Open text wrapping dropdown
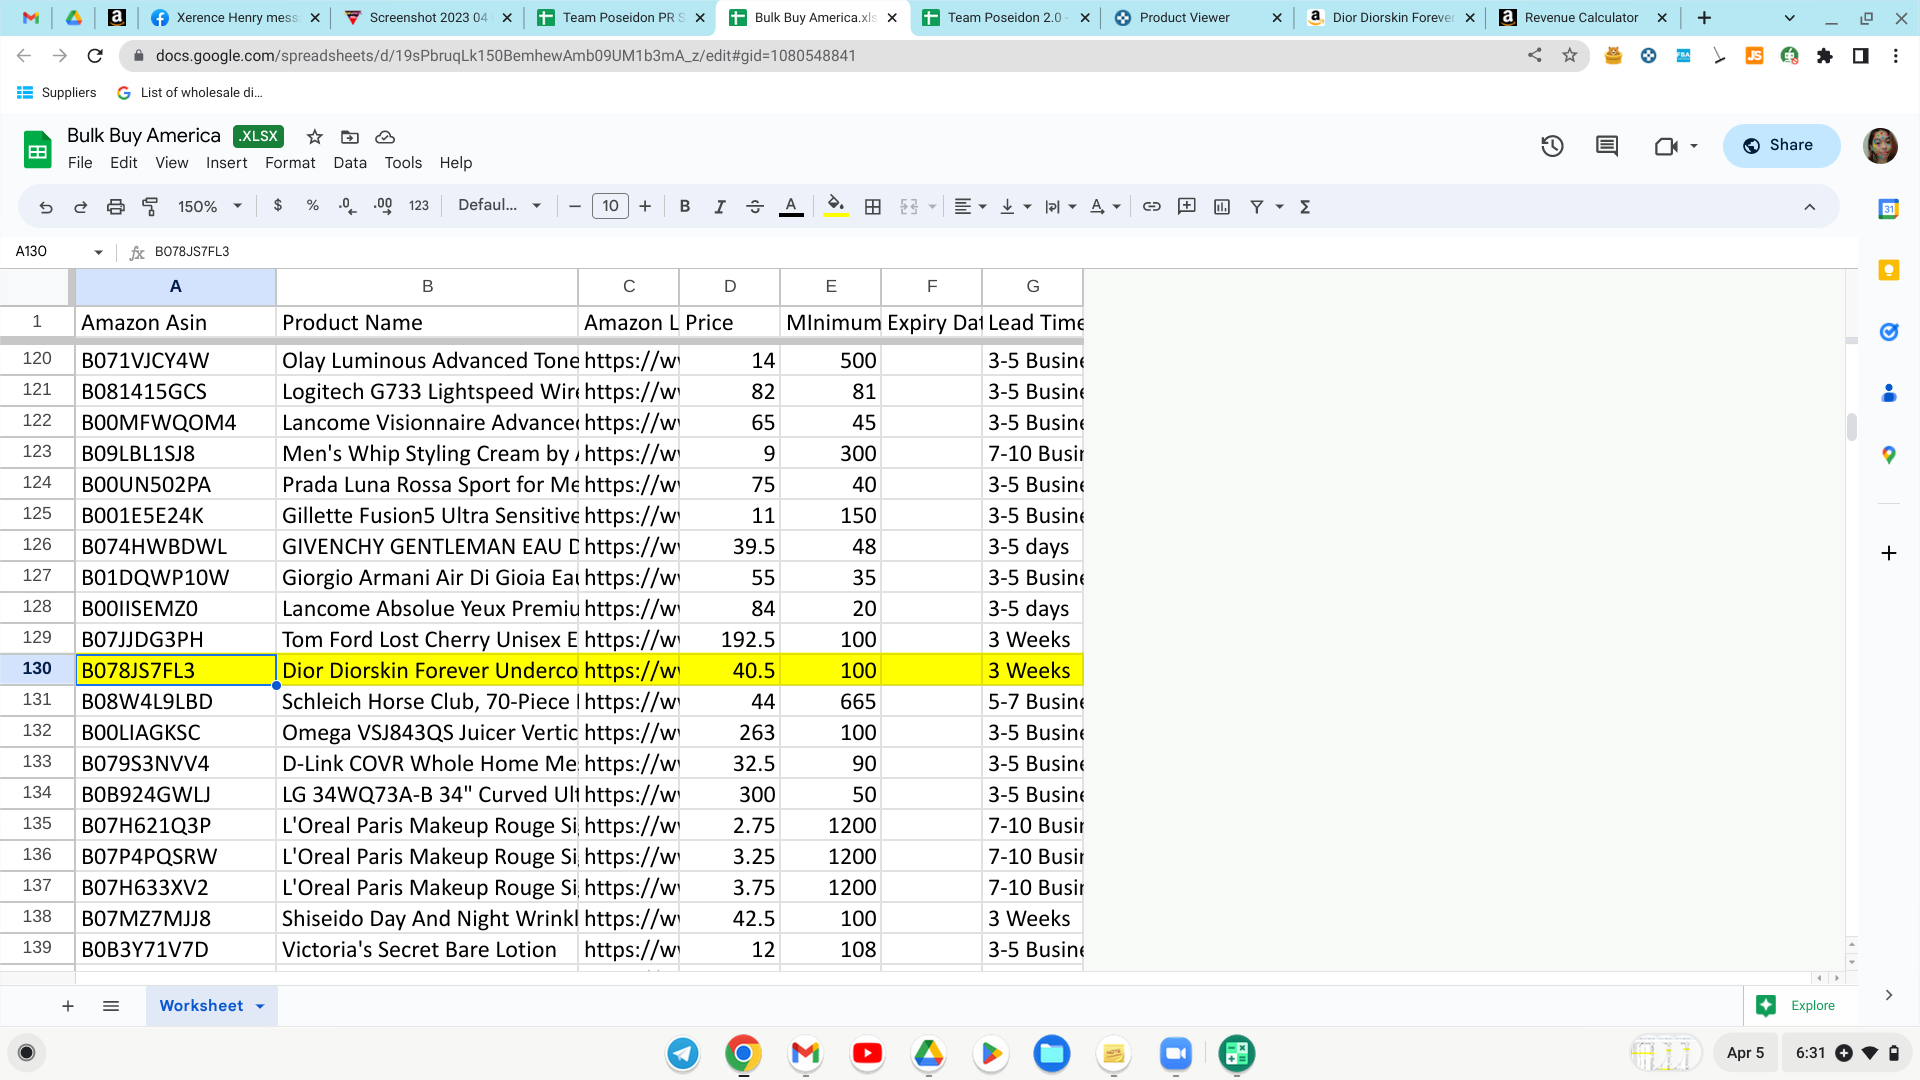 tap(1060, 207)
